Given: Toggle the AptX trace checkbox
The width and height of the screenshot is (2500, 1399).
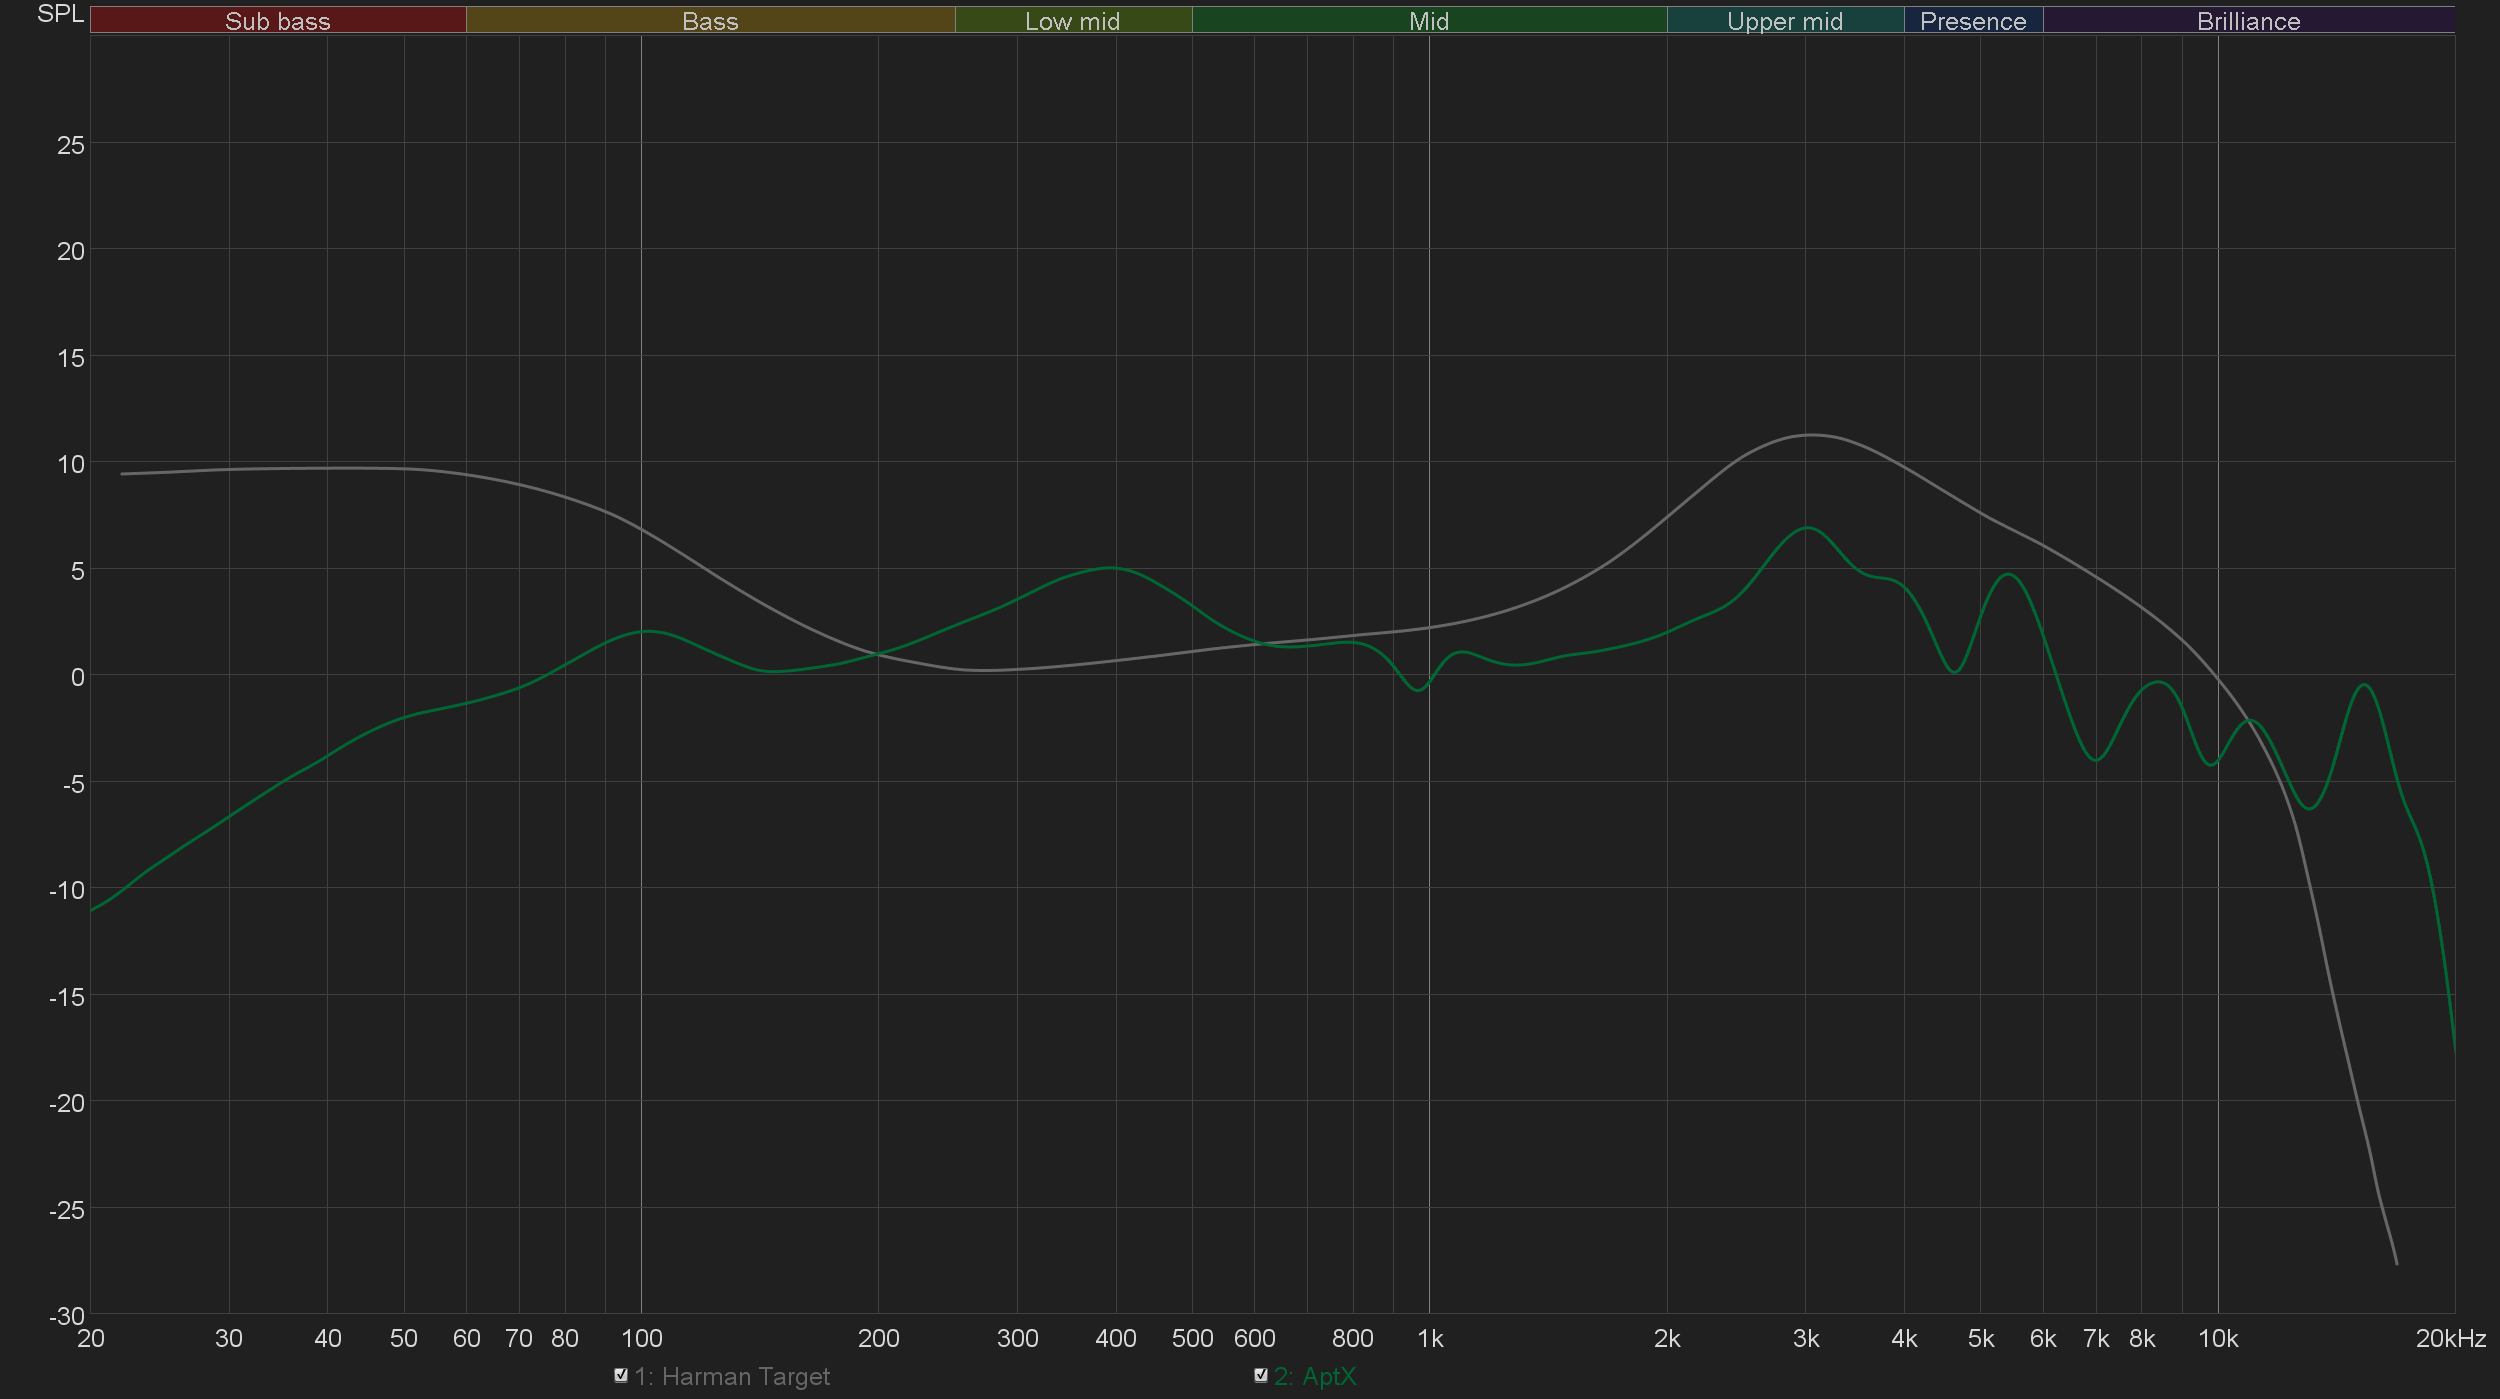Looking at the screenshot, I should [x=1261, y=1375].
